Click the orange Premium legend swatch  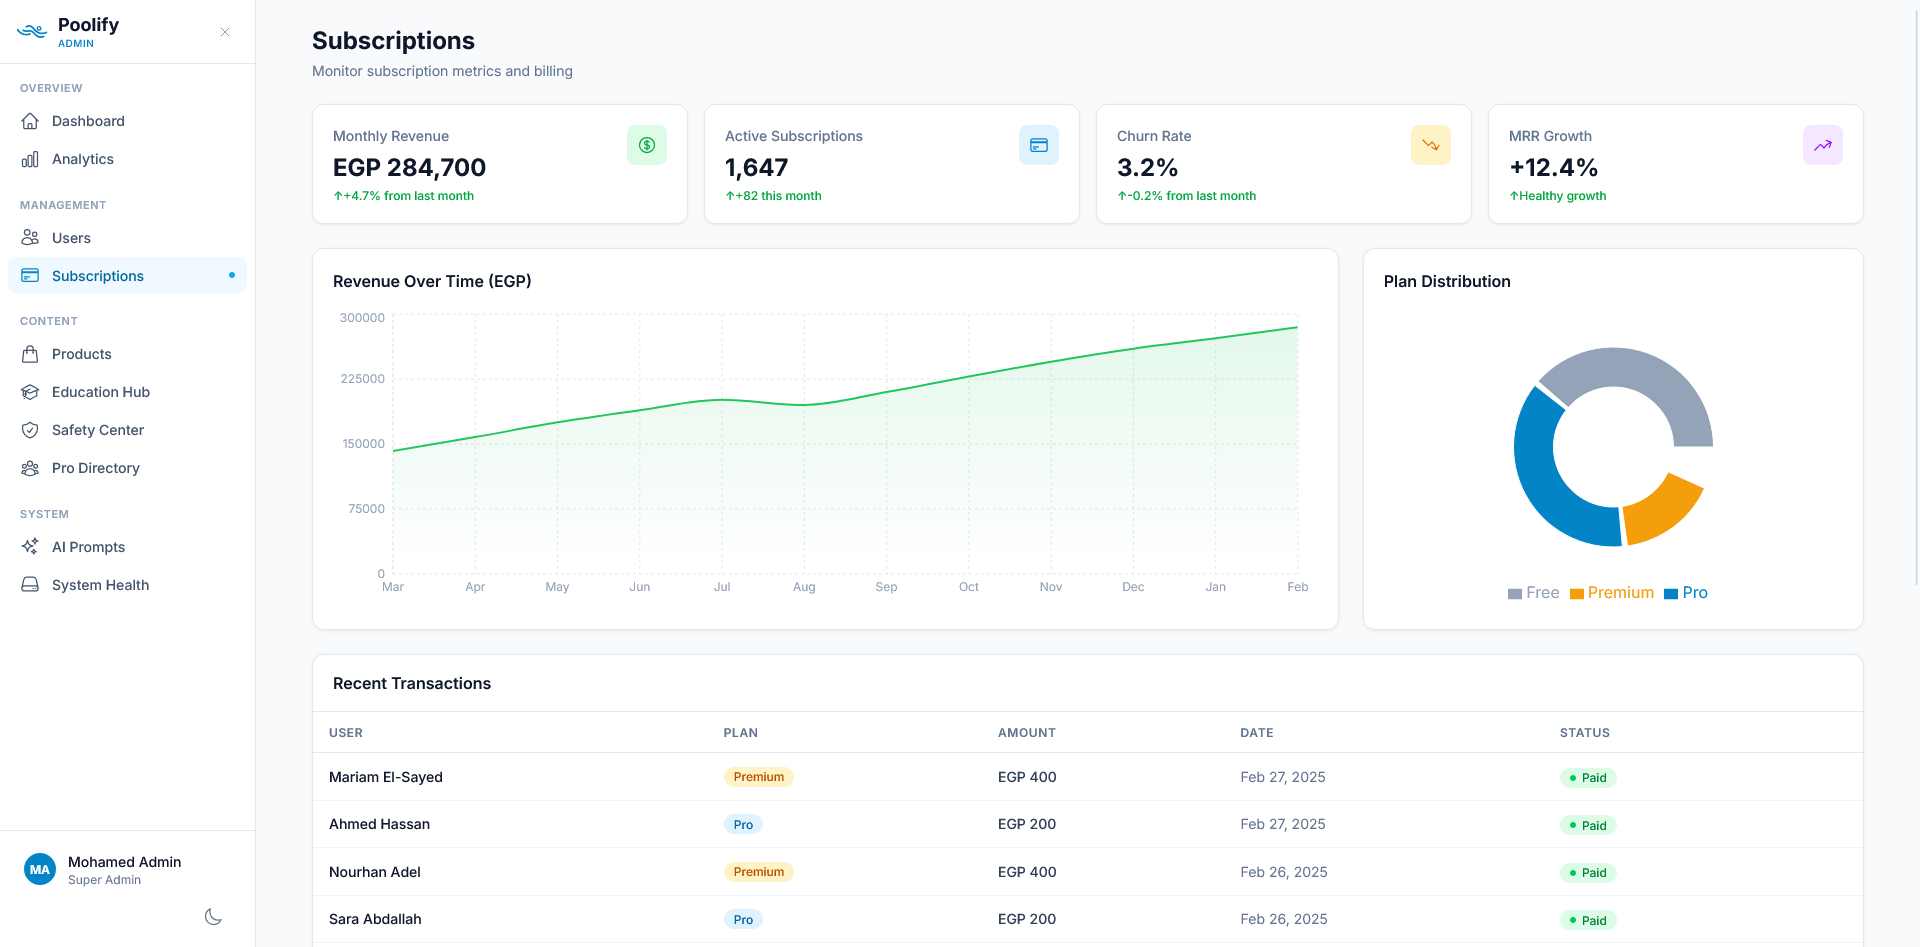(1576, 594)
